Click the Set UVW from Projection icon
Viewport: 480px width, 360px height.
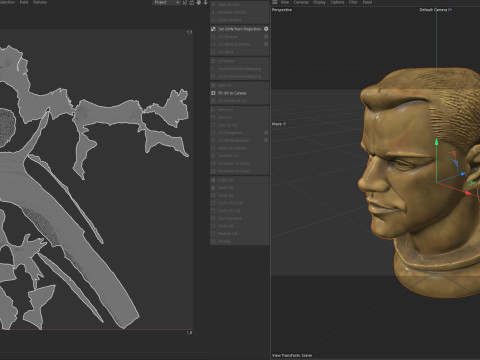click(x=213, y=29)
